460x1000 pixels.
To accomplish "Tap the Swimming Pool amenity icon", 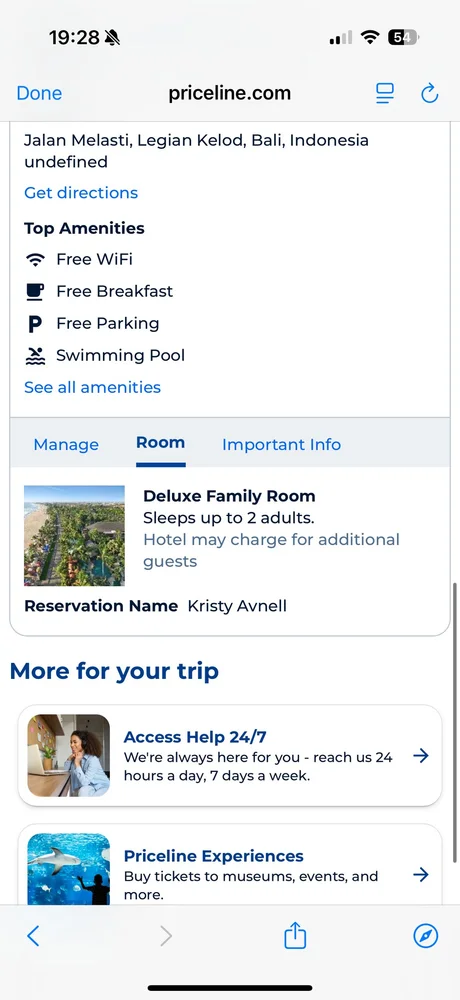I will pyautogui.click(x=36, y=356).
